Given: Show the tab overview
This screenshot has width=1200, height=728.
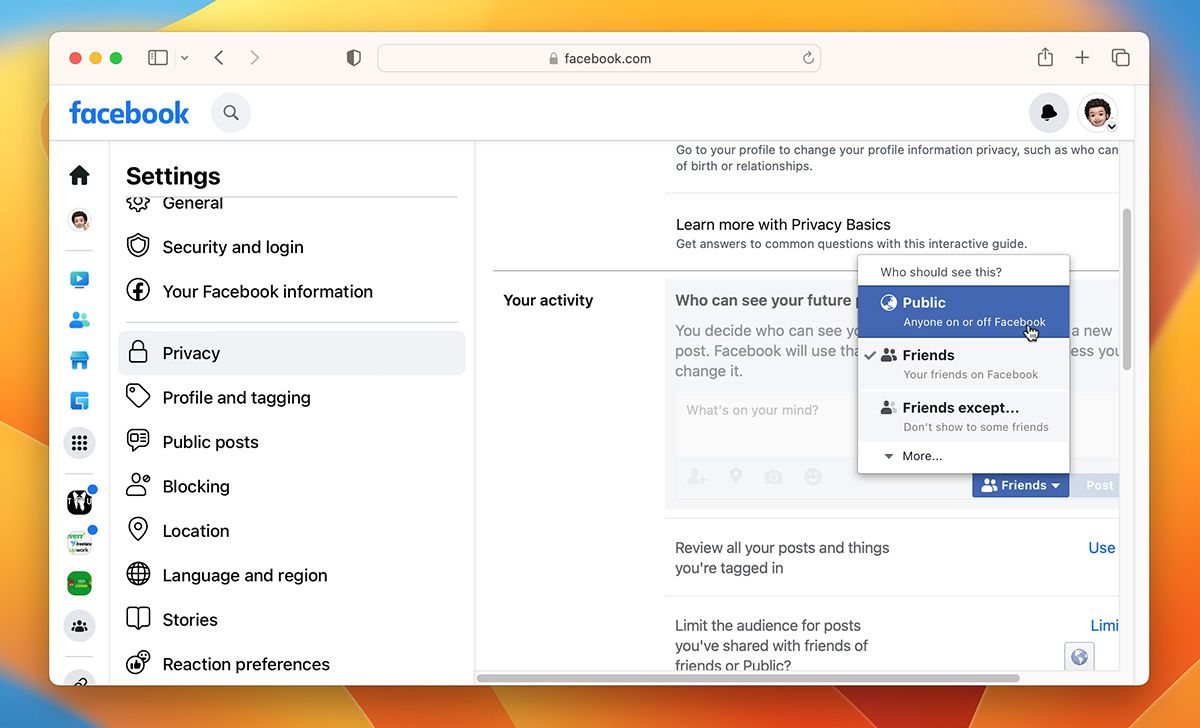Looking at the screenshot, I should point(1121,58).
